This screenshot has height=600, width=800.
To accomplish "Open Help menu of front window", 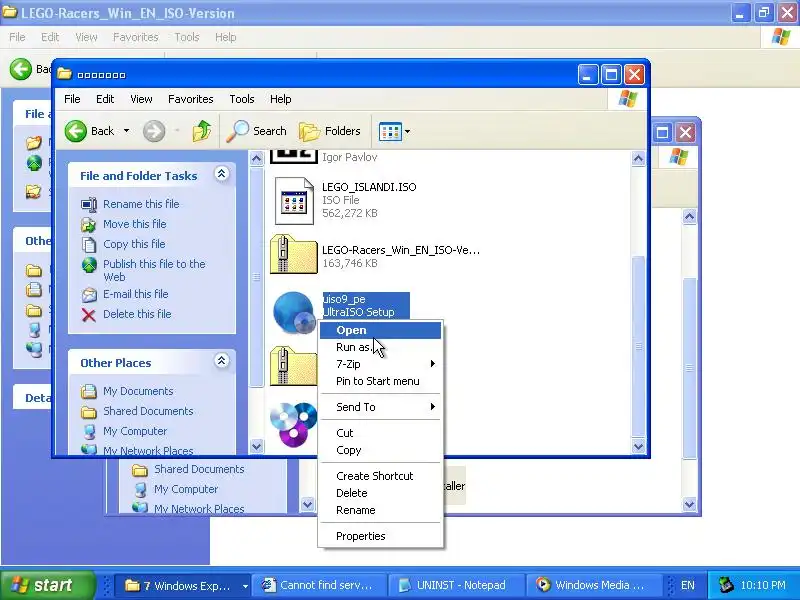I will (x=281, y=99).
